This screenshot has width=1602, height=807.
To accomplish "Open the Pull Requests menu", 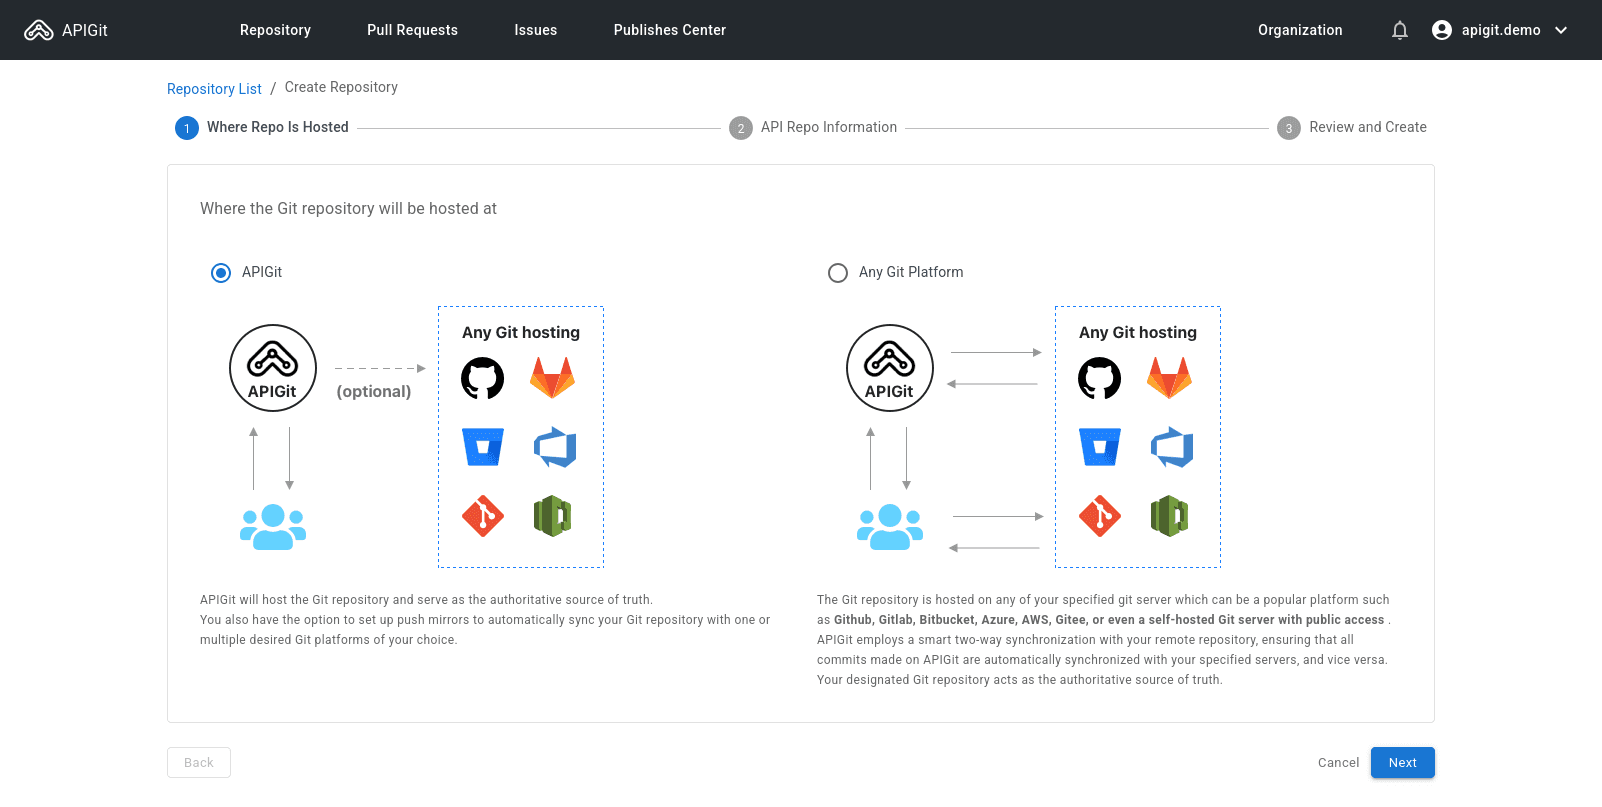I will click(x=412, y=30).
